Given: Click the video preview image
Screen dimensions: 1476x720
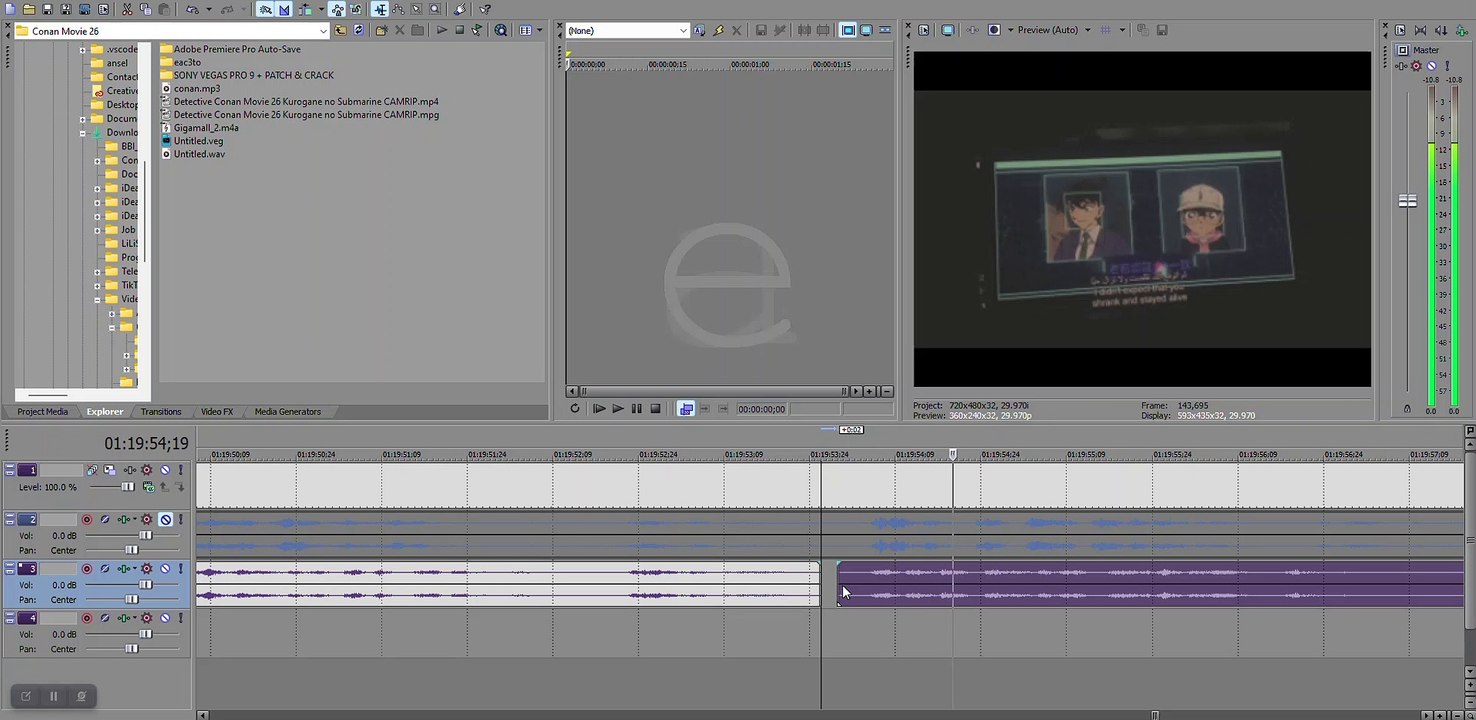Looking at the screenshot, I should pos(1142,219).
